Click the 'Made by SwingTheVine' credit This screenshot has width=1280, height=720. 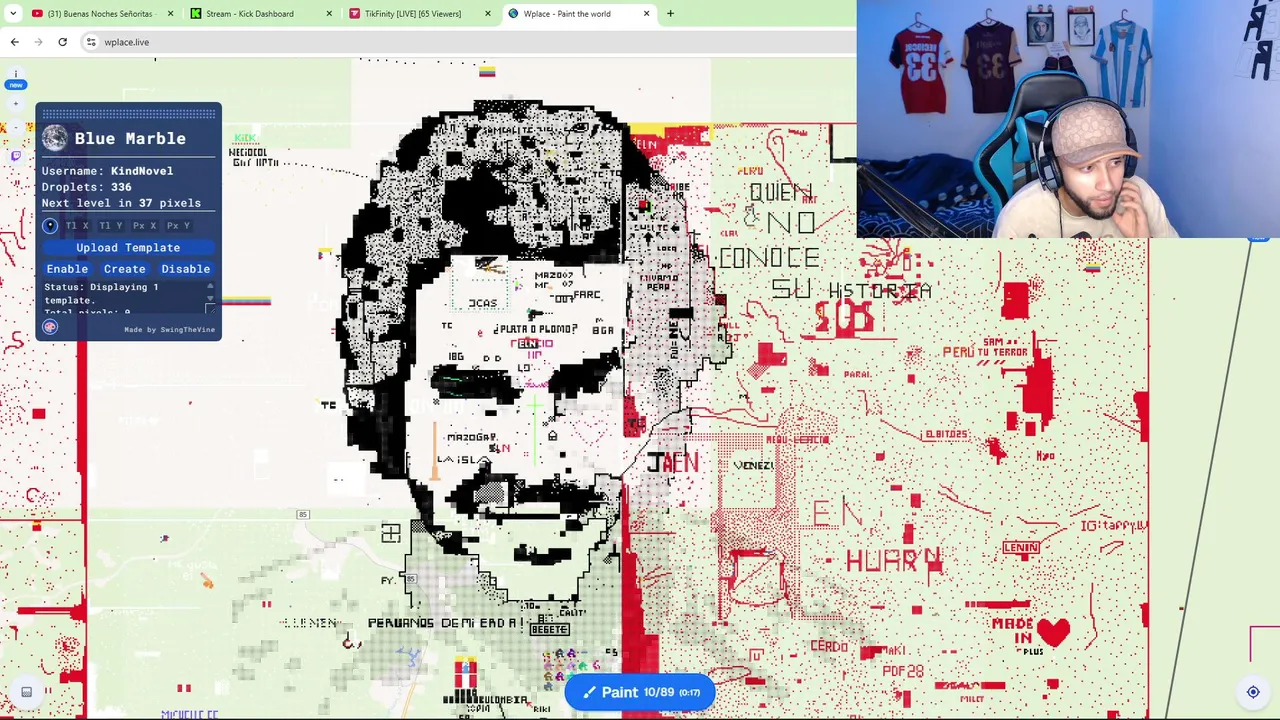[169, 330]
